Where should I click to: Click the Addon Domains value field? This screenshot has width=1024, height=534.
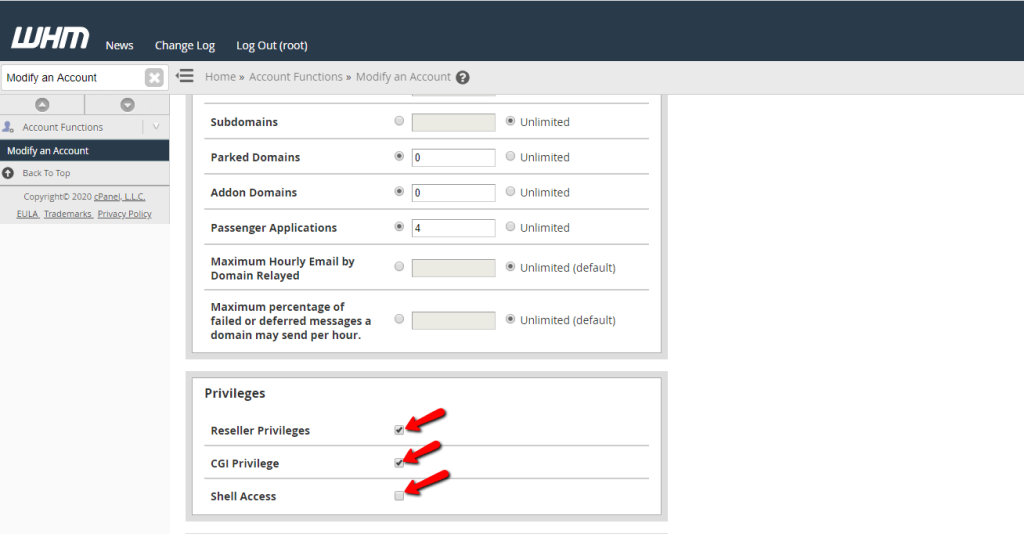click(453, 193)
